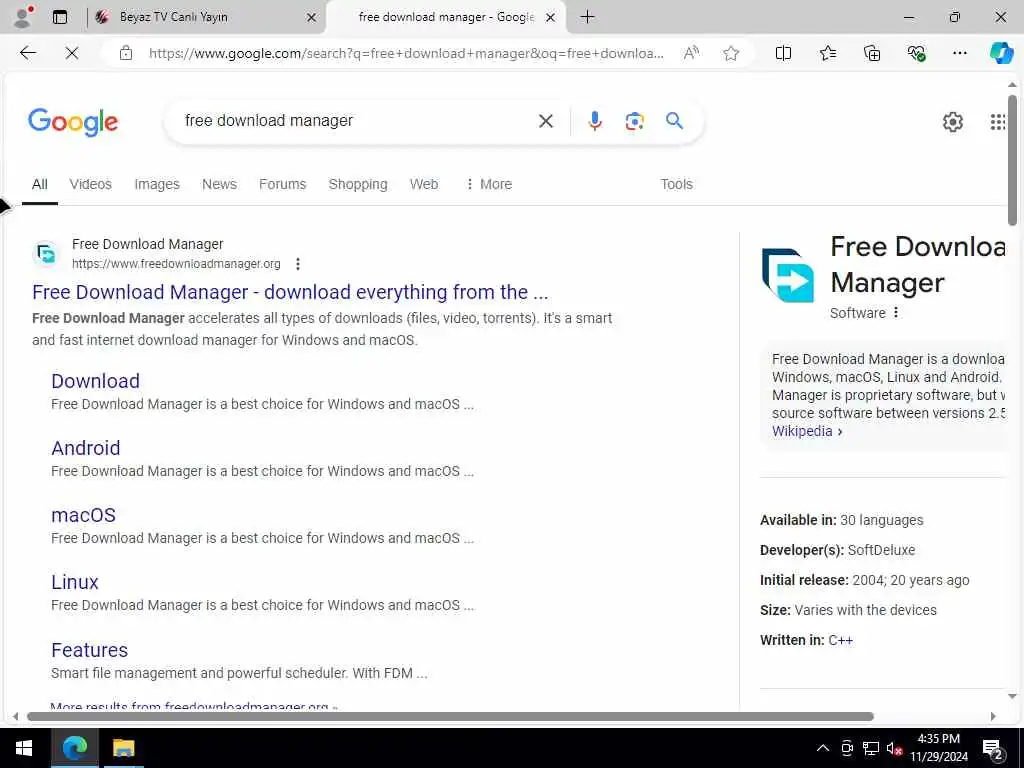Close the Beyaz TV Canlı Yayın tab
This screenshot has width=1024, height=768.
tap(312, 17)
